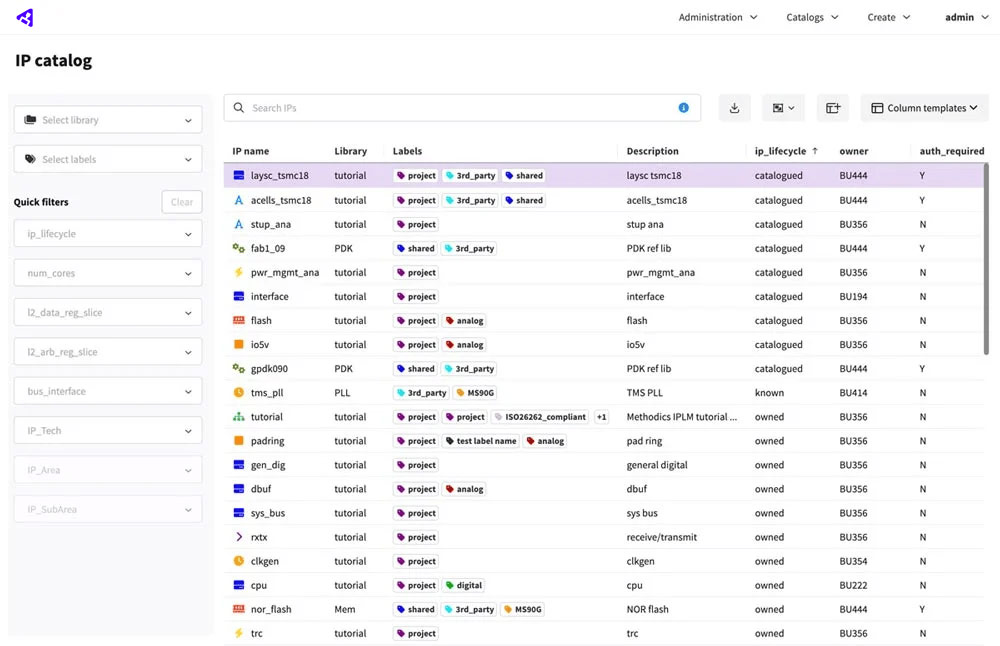Open the Select library dropdown

coord(107,118)
